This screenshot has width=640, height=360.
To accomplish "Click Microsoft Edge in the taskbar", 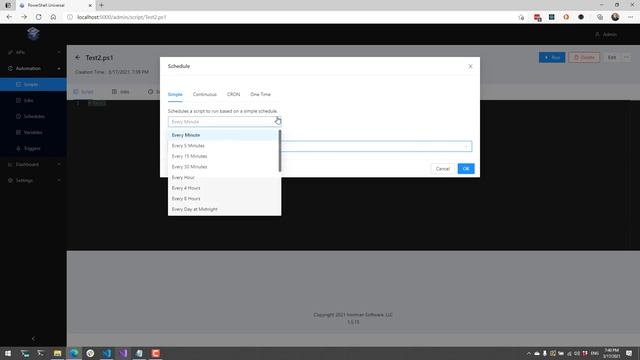I will [74, 353].
